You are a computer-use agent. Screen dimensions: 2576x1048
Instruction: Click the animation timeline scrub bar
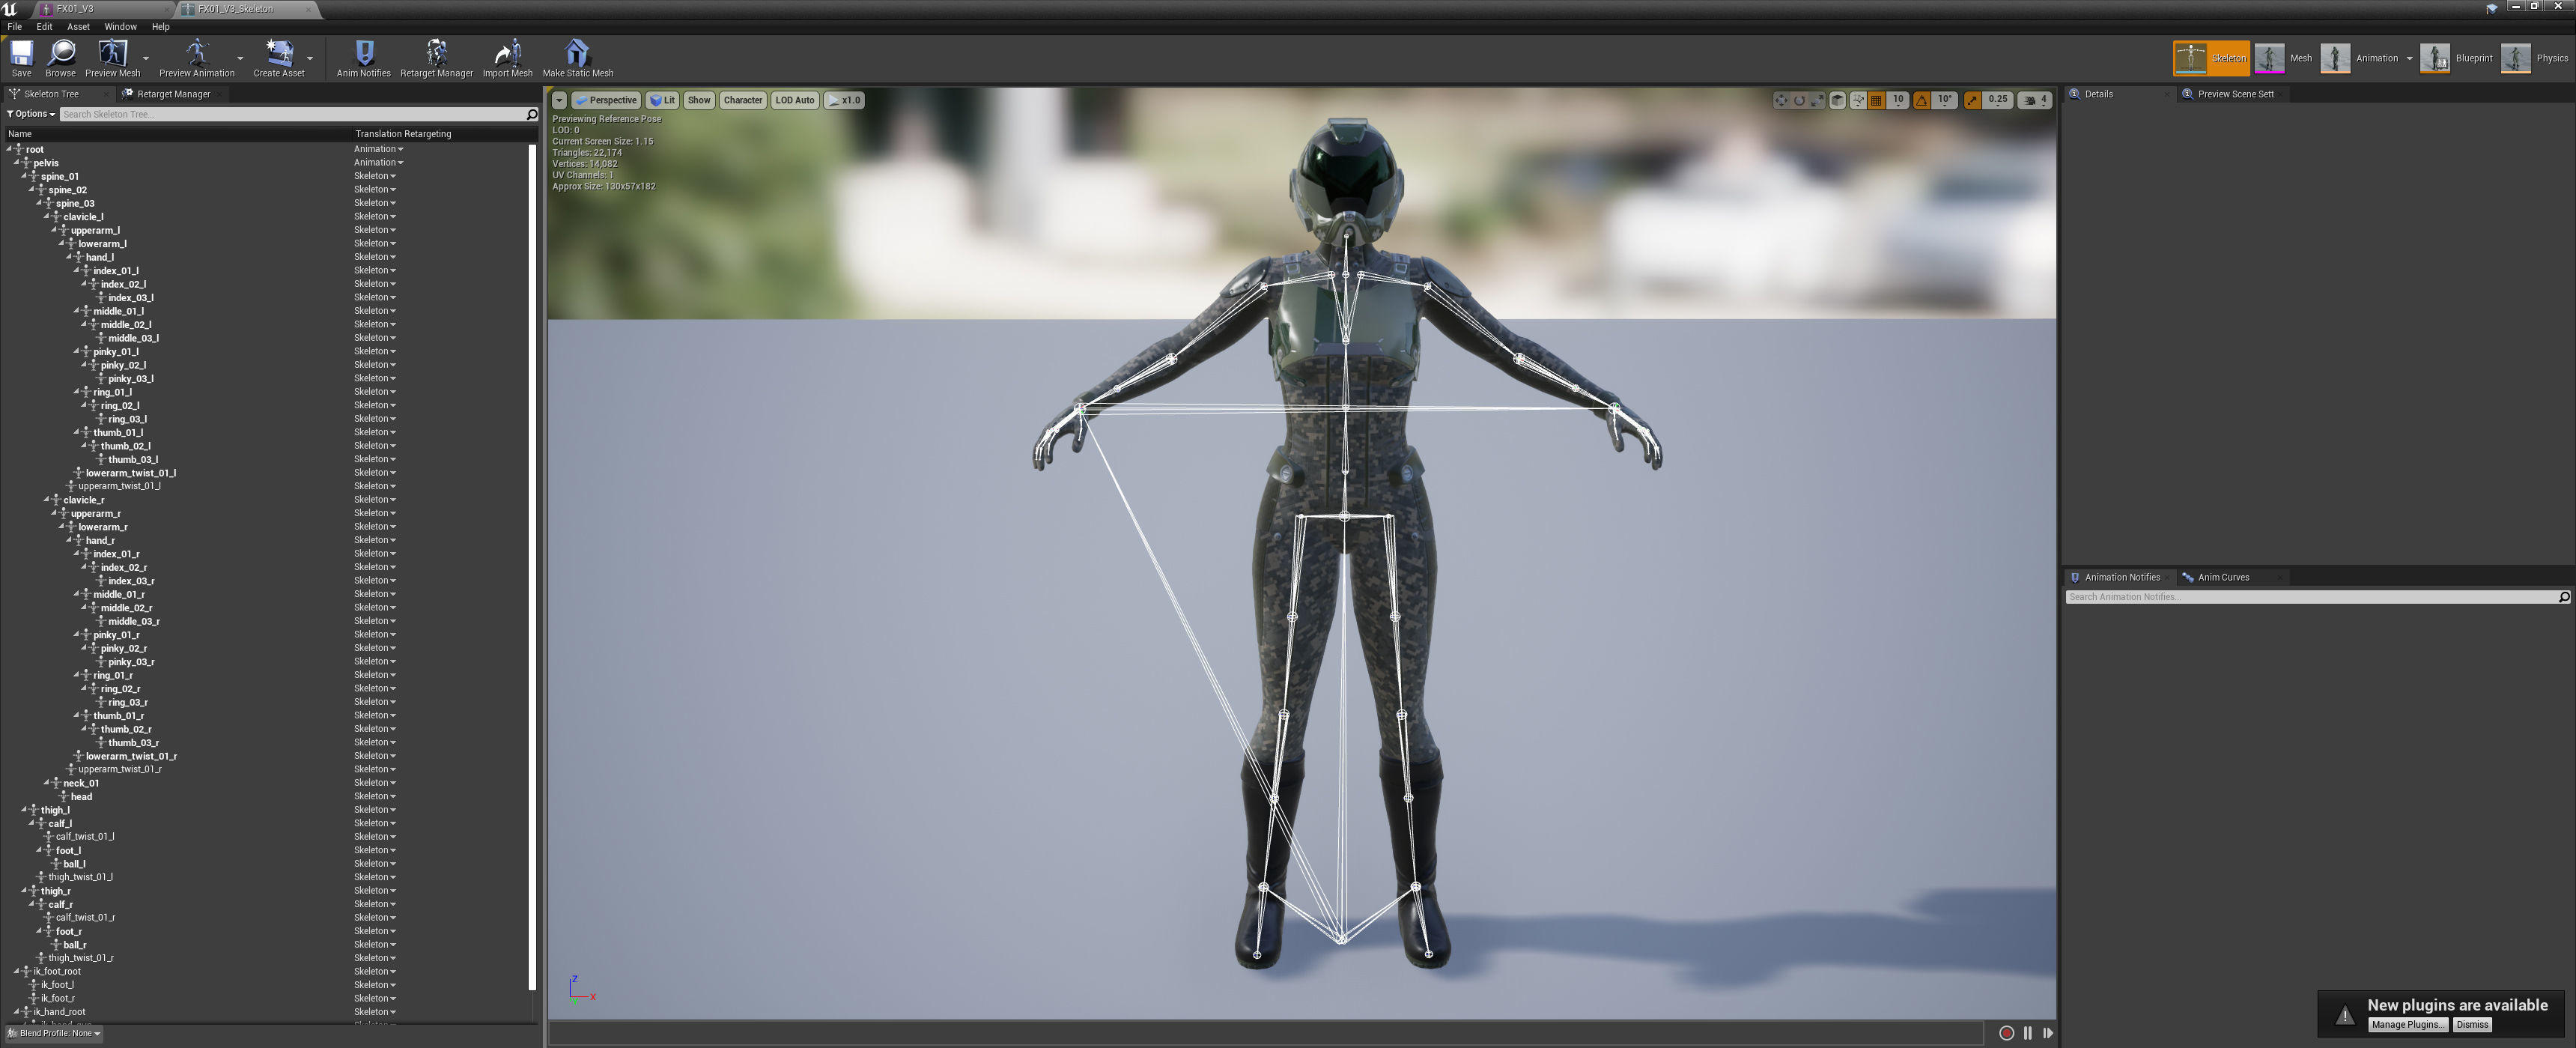[x=1265, y=1033]
